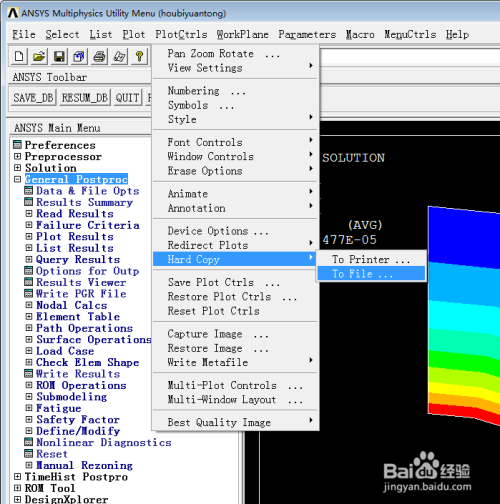The width and height of the screenshot is (500, 504).
Task: Select Device Options menu entry
Action: tap(235, 231)
